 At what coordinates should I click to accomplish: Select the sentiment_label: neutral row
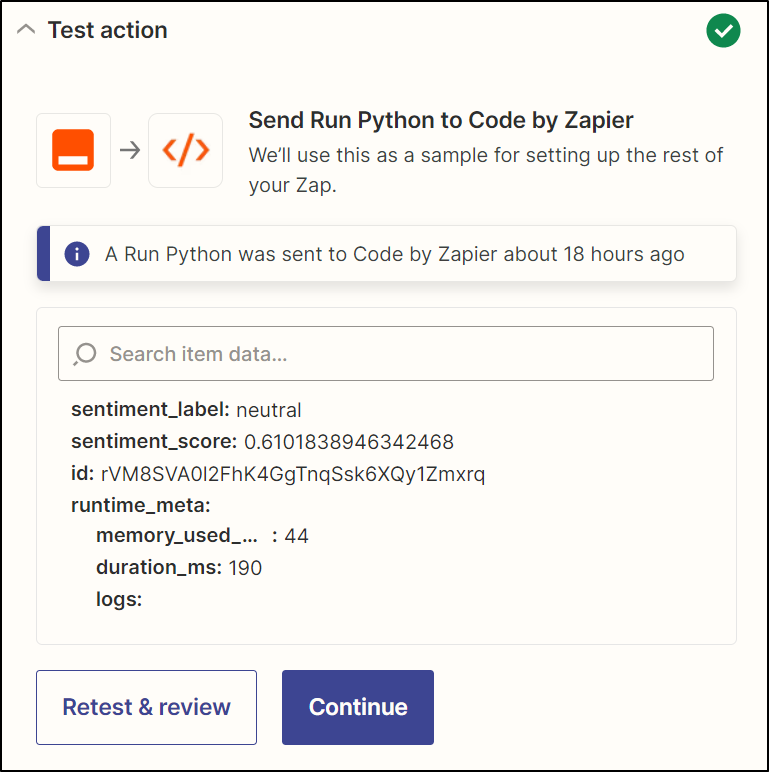click(186, 410)
